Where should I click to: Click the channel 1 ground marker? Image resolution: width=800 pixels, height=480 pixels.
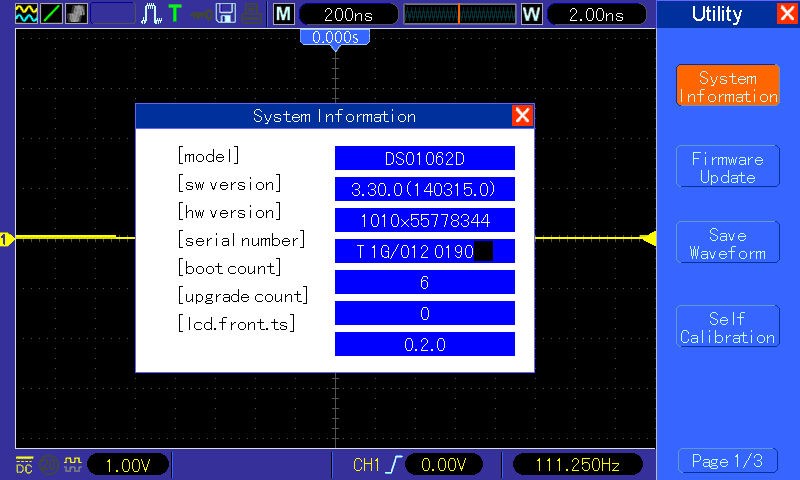pos(7,239)
